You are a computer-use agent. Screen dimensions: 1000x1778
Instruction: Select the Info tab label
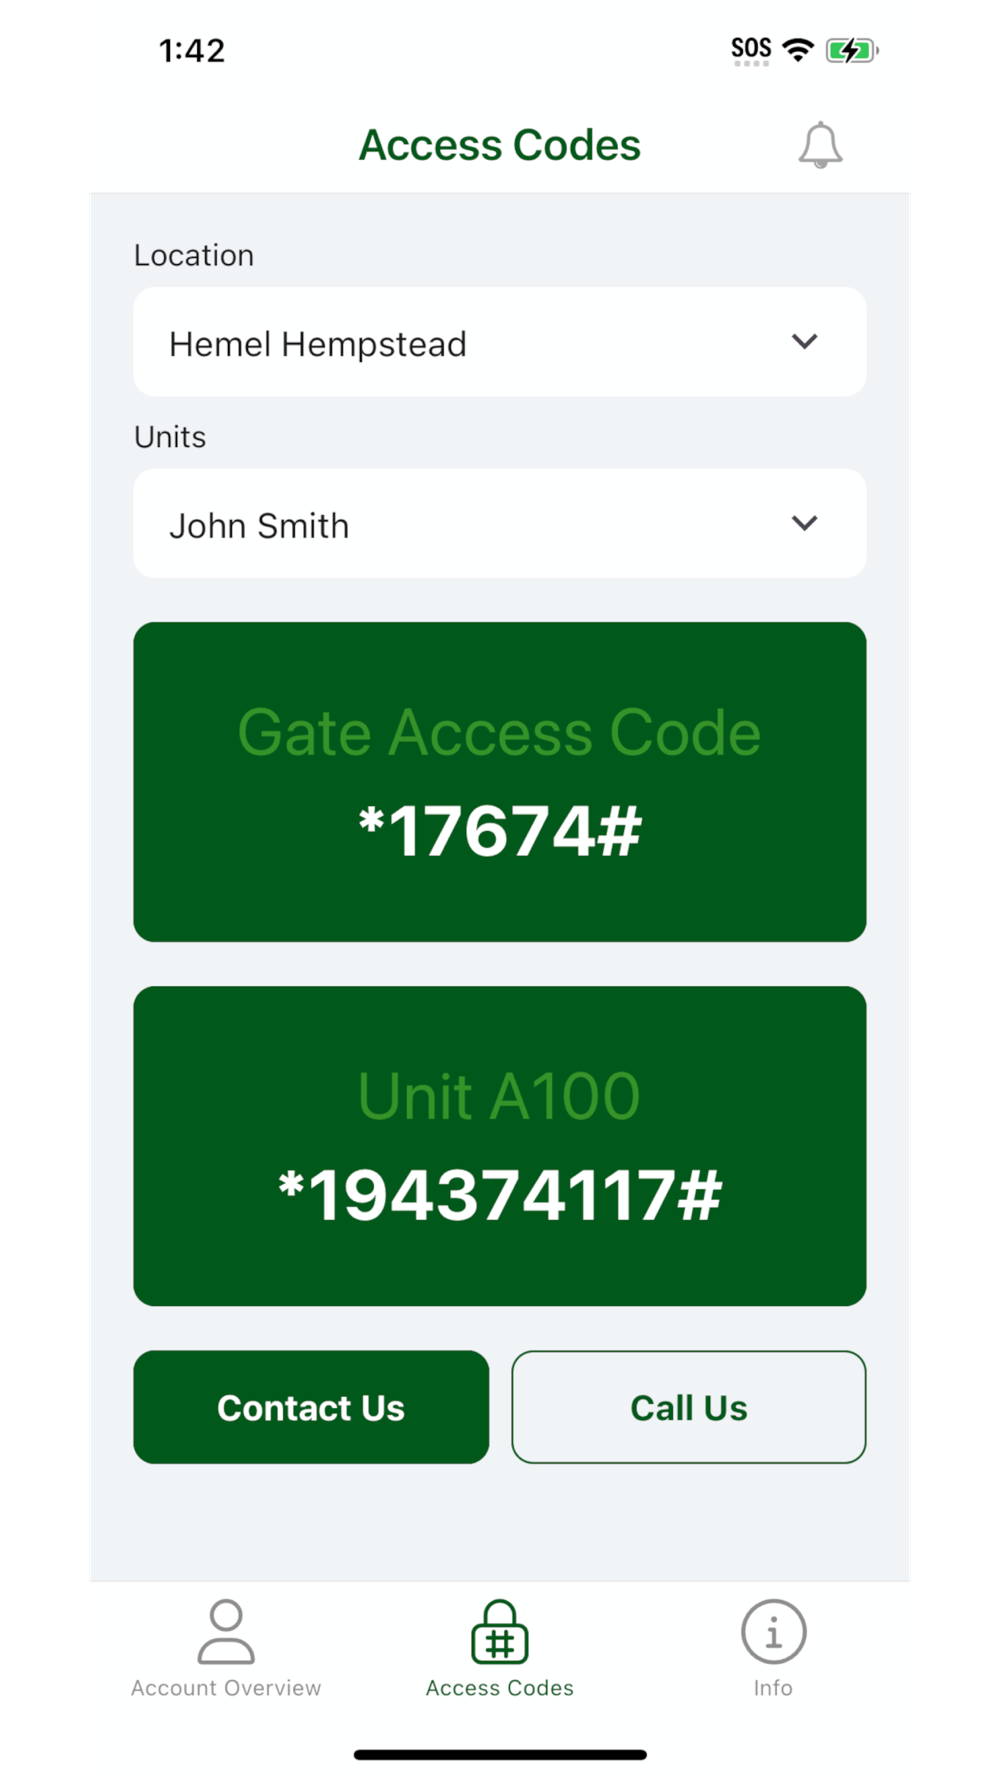[x=773, y=1688]
